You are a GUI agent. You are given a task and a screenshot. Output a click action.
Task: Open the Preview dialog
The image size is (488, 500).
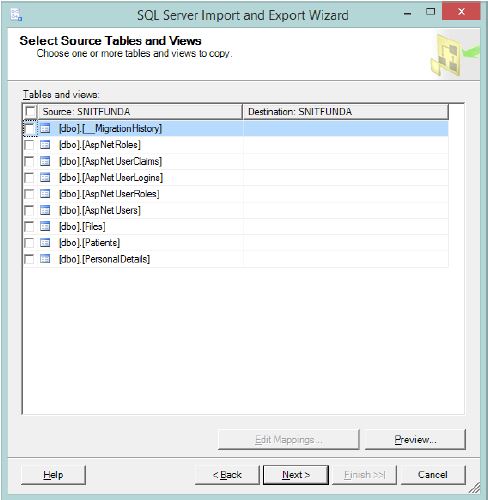click(415, 440)
